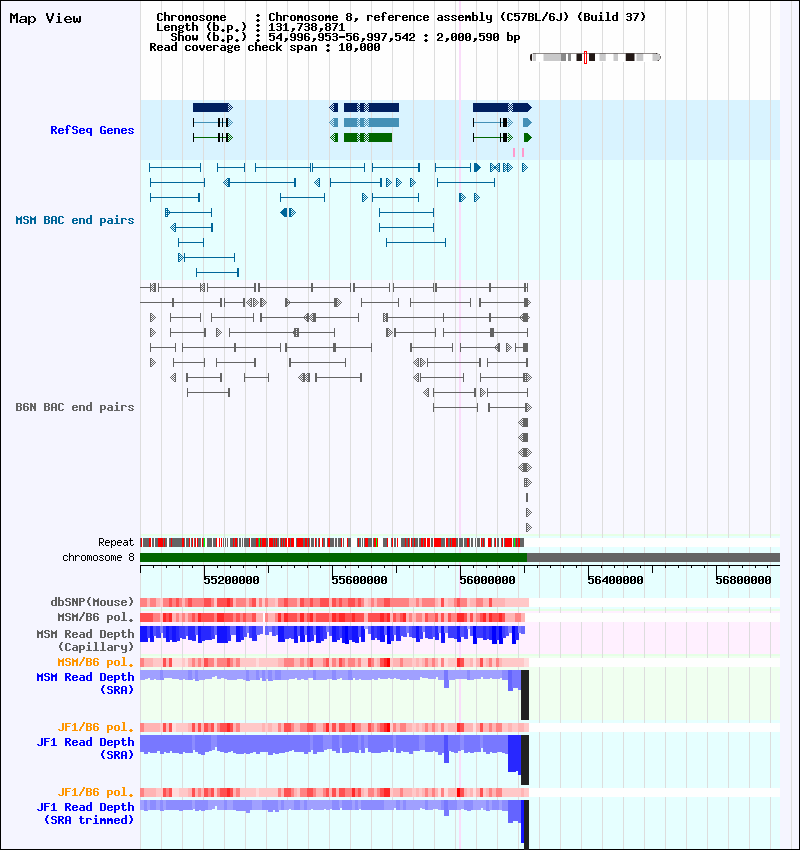This screenshot has width=800, height=850.
Task: Click the MSM Read Depth (Capillary) label
Action: [85, 640]
